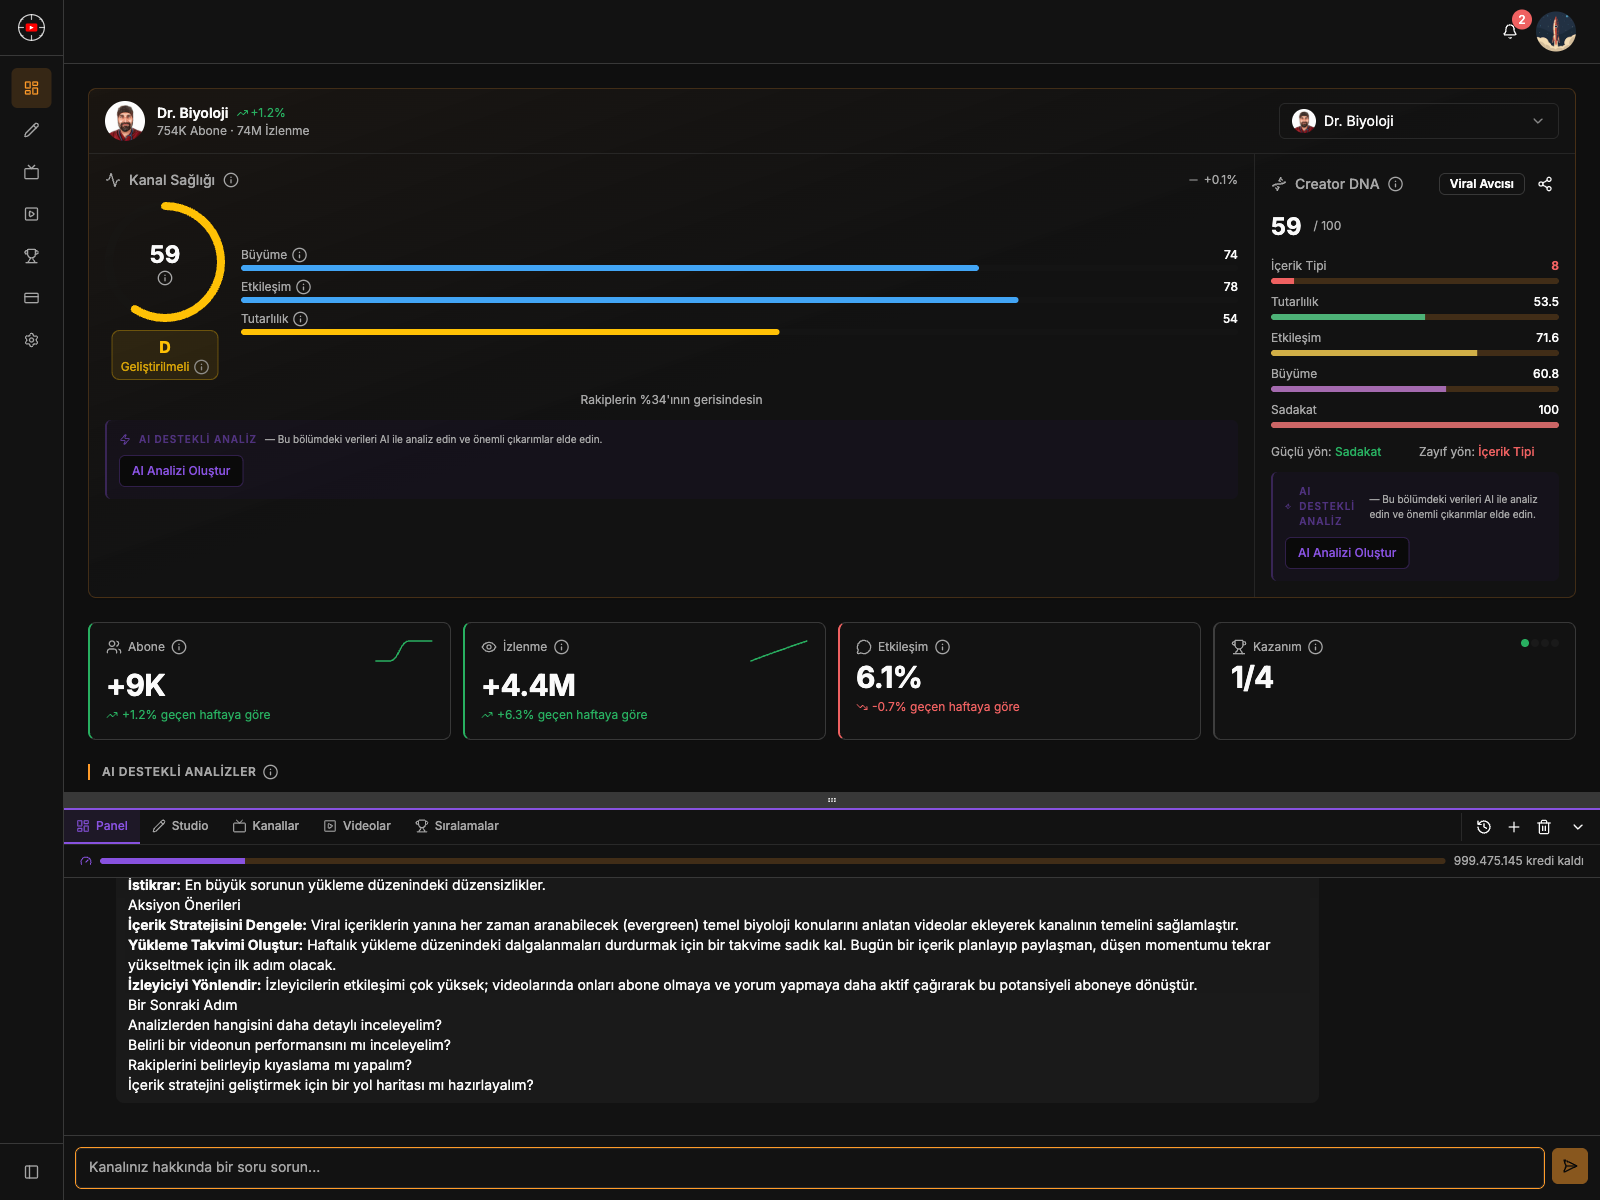Open chat history clock icon
This screenshot has width=1600, height=1200.
click(1484, 827)
